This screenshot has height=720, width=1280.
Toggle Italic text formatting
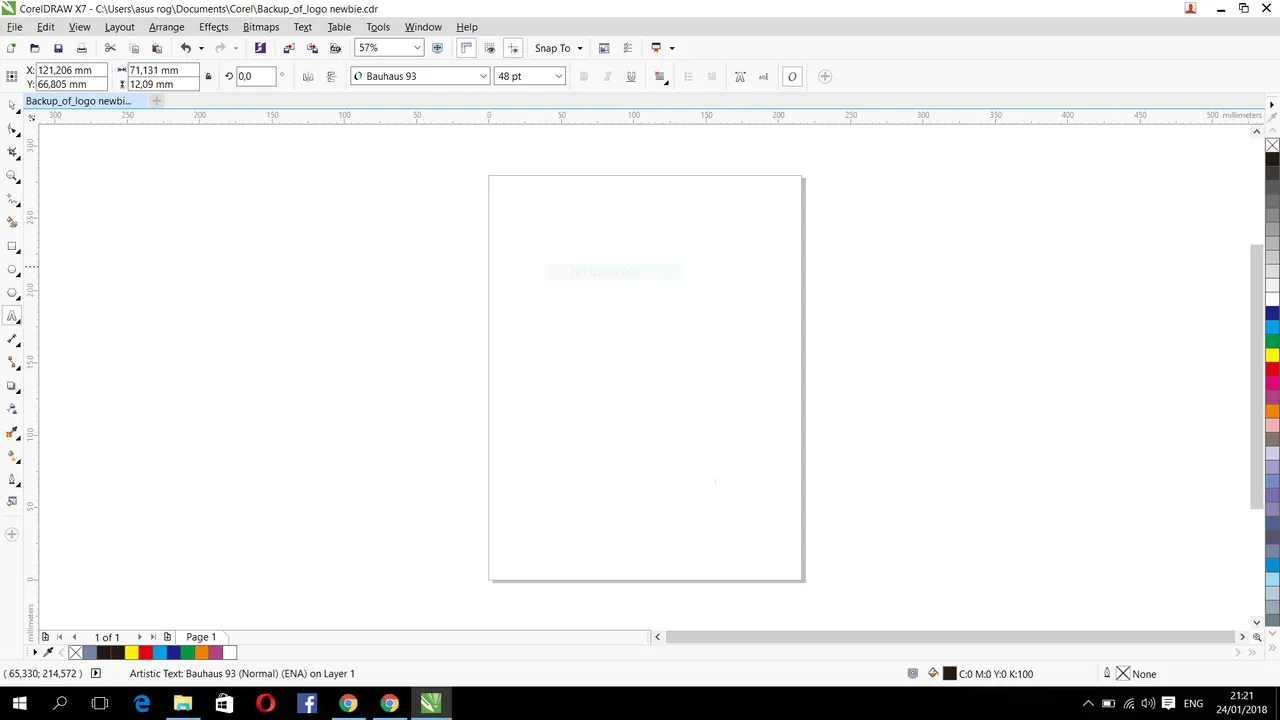pos(607,76)
